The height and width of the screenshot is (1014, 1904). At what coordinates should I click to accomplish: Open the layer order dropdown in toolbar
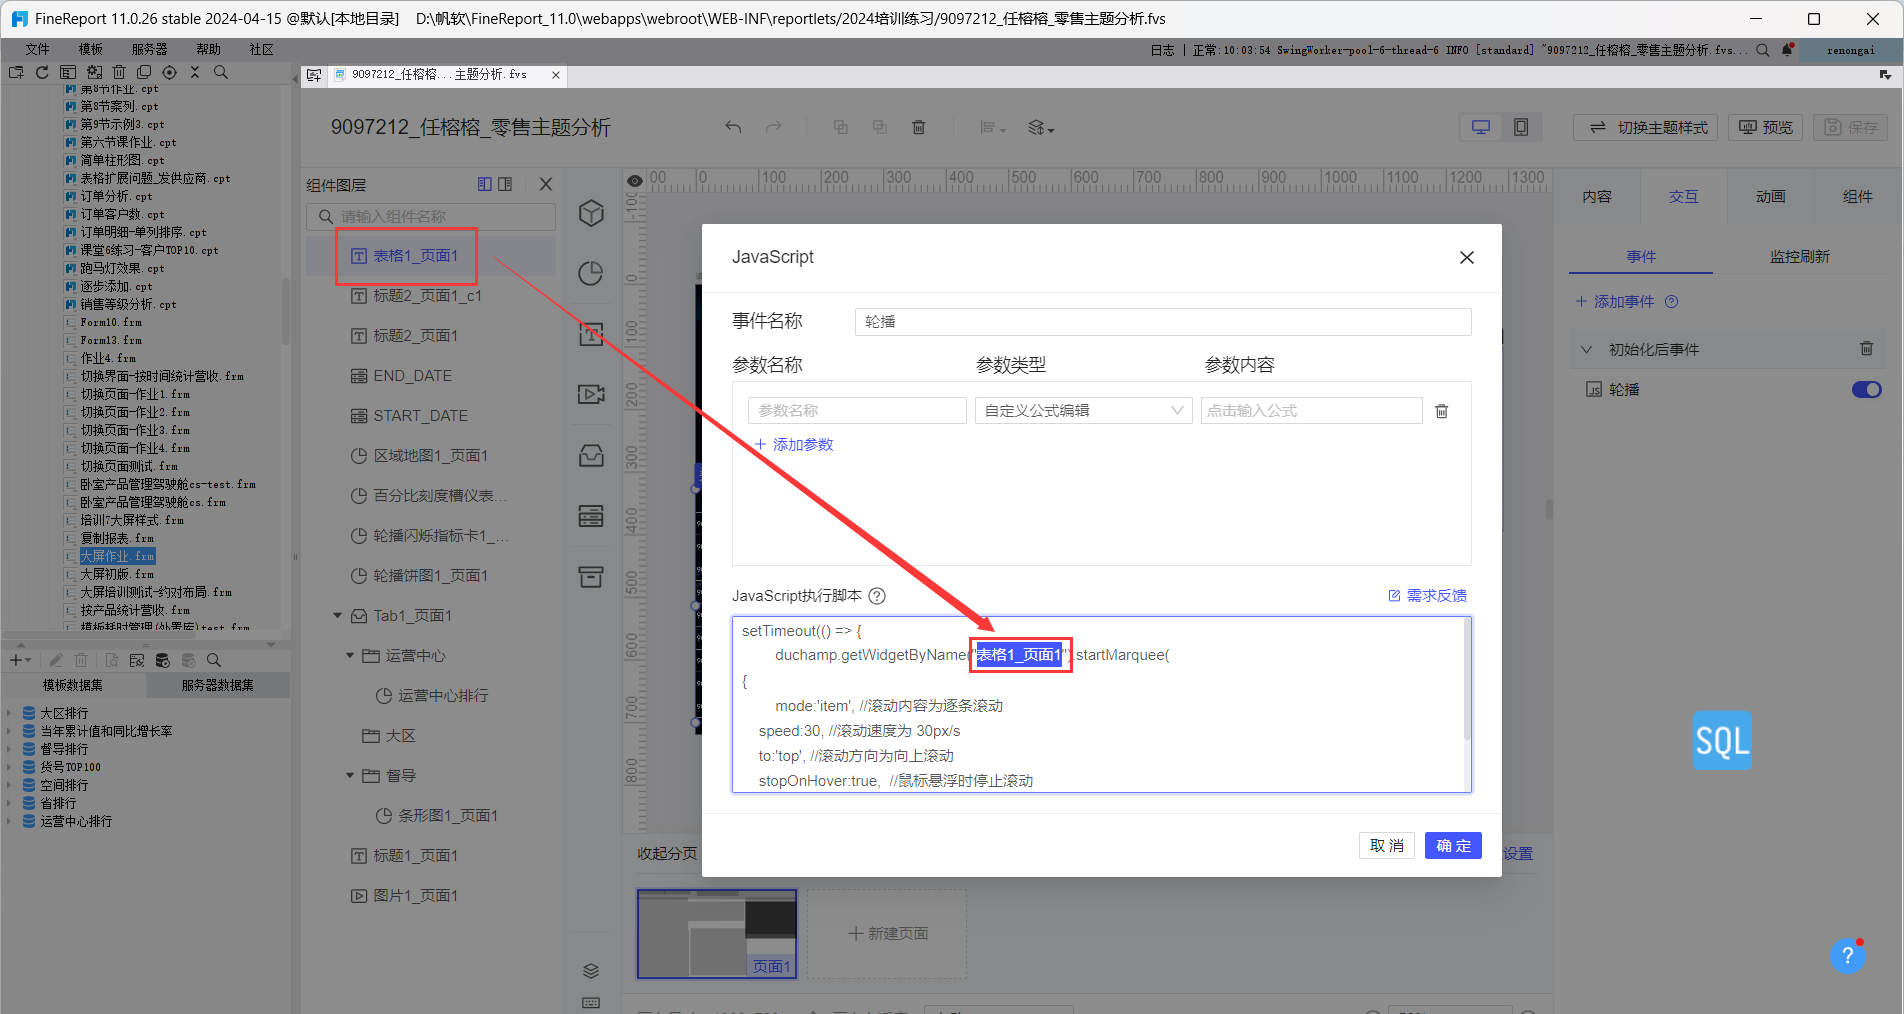[1041, 127]
